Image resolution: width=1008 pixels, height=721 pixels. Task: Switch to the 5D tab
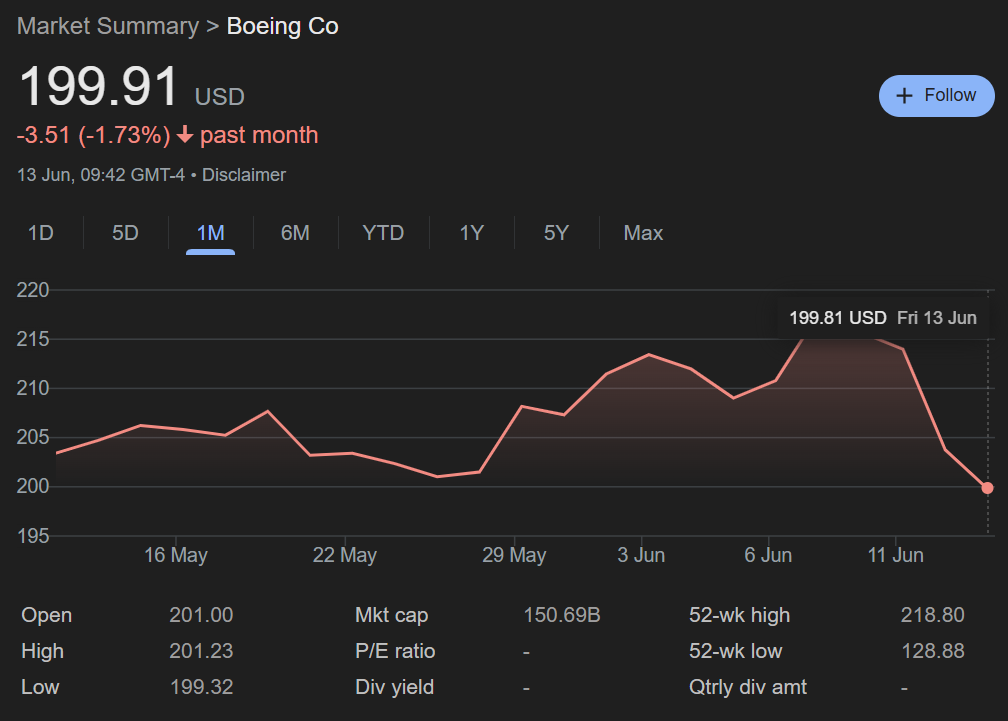point(125,233)
